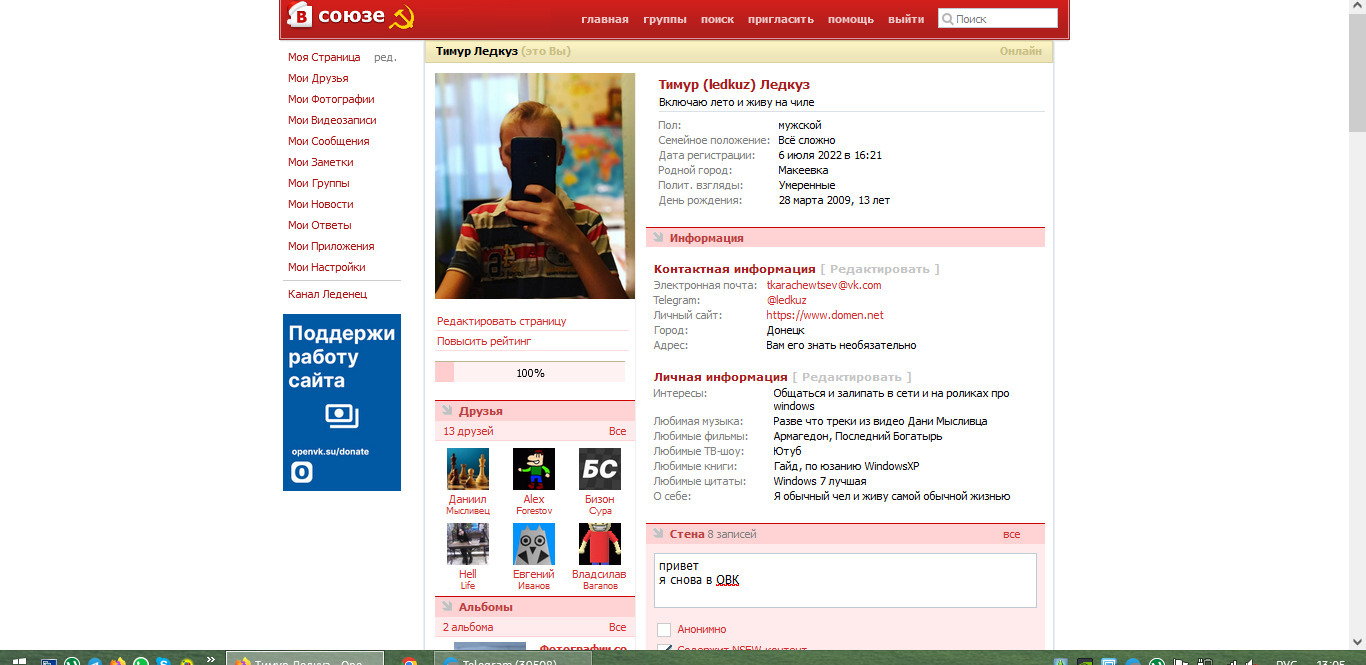Open пригласить in the top menu
This screenshot has width=1366, height=665.
click(781, 19)
